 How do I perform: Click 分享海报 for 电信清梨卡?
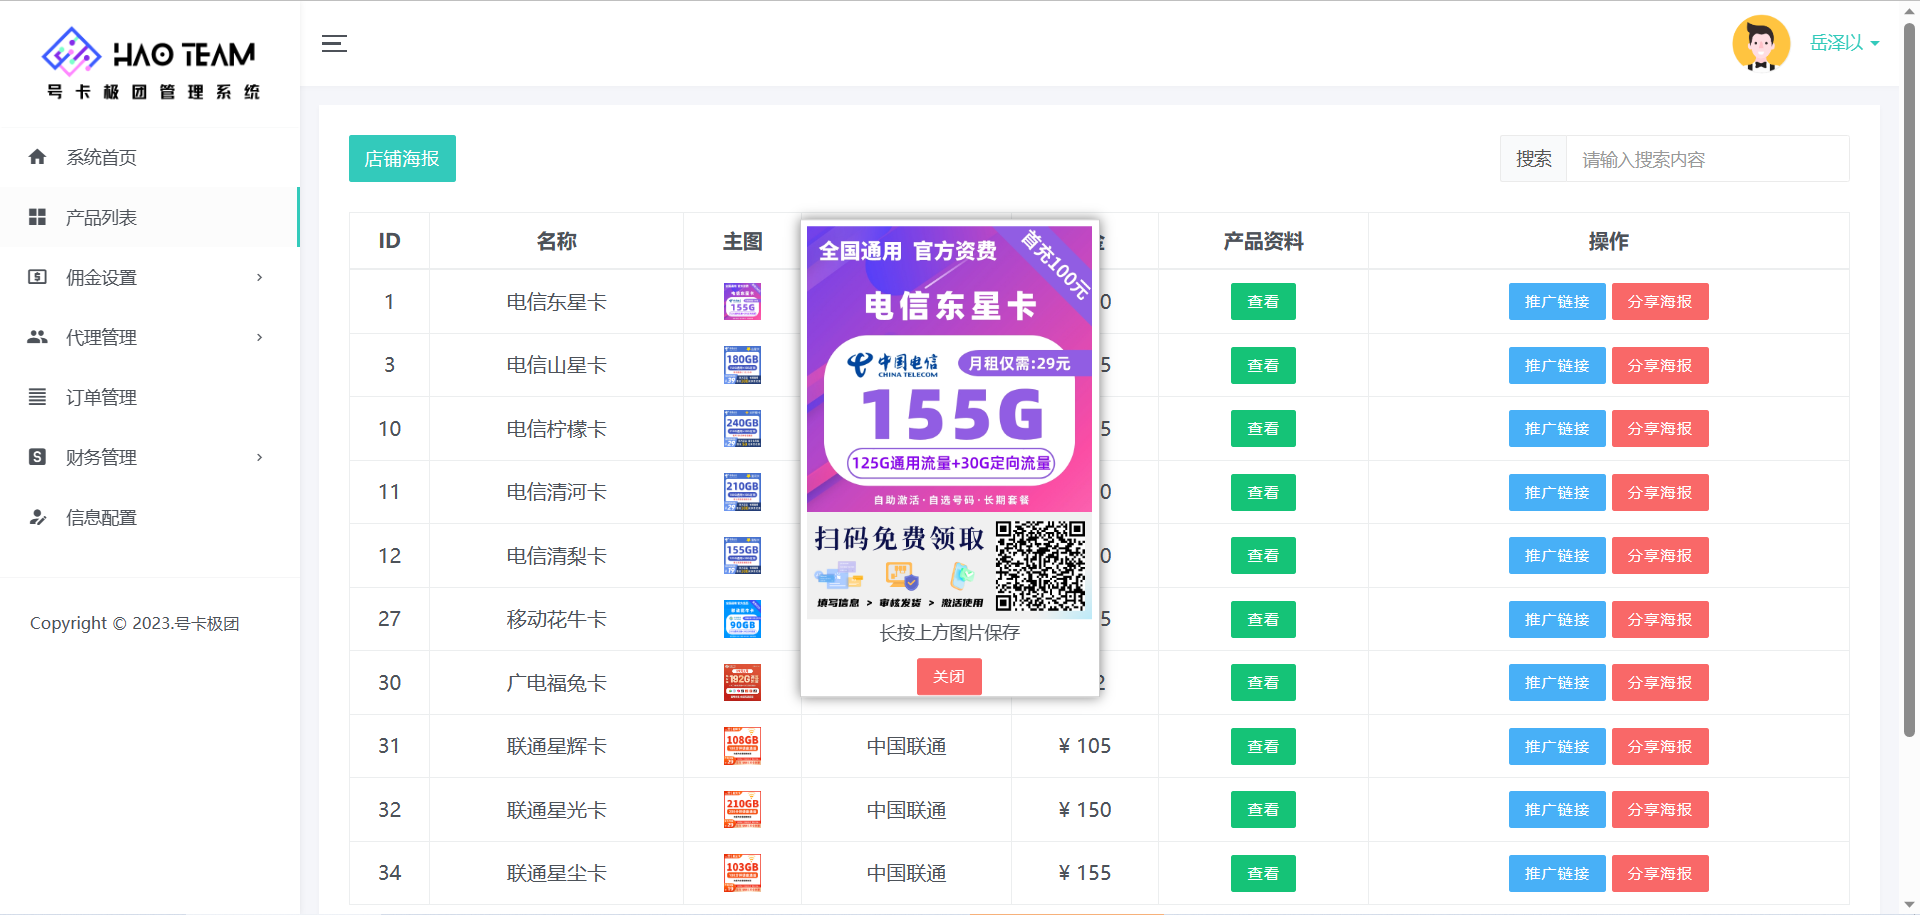click(1660, 555)
